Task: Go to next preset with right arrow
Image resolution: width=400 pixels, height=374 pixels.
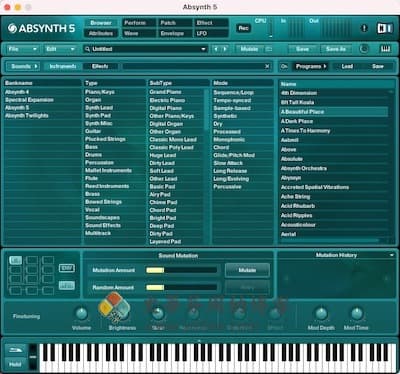Action: (x=225, y=49)
